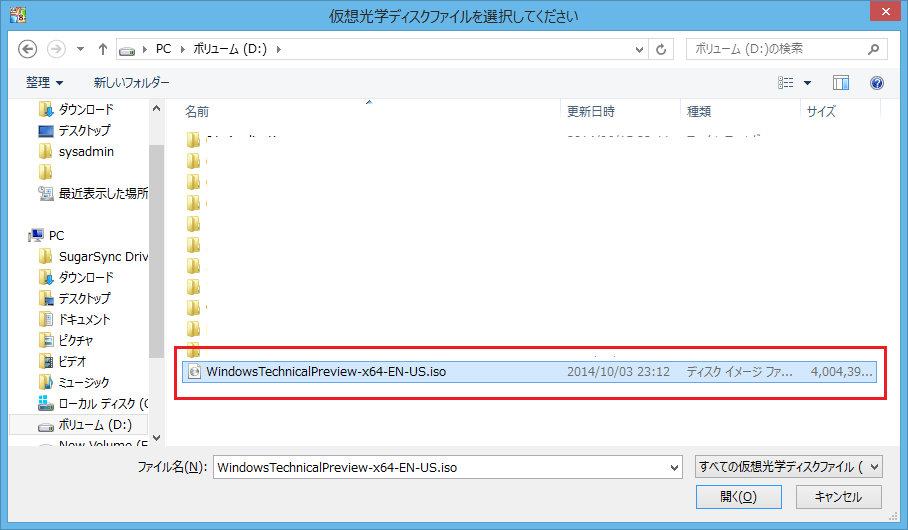
Task: Click the PC breadcrumb in address bar
Action: point(163,49)
